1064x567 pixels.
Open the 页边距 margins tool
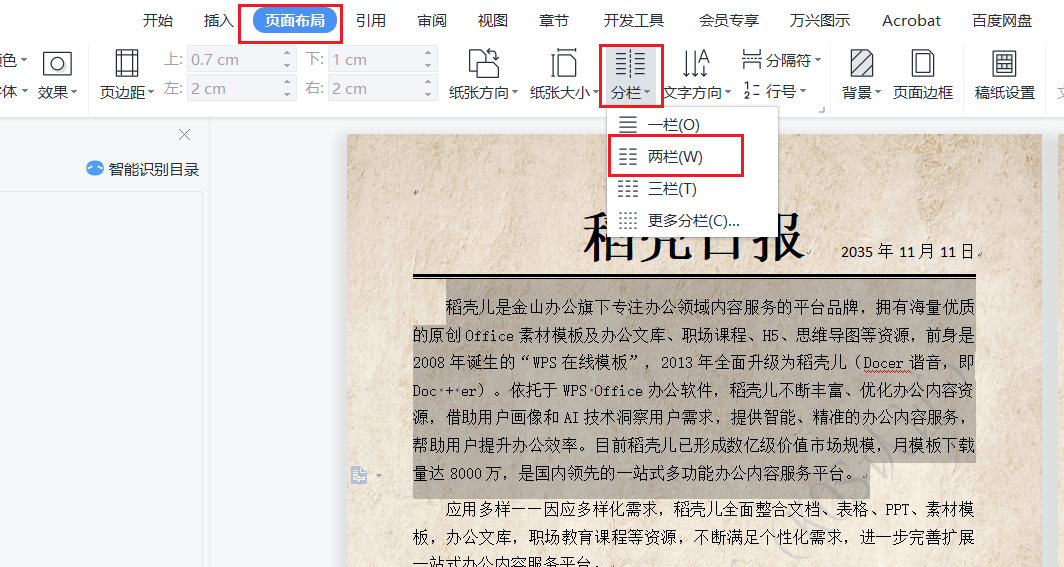pyautogui.click(x=127, y=74)
